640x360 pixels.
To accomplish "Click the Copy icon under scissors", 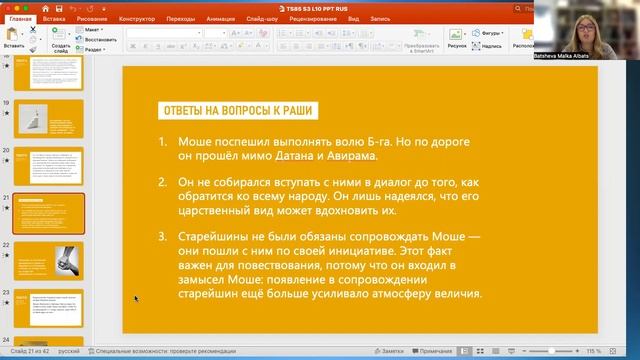I will click(x=33, y=40).
